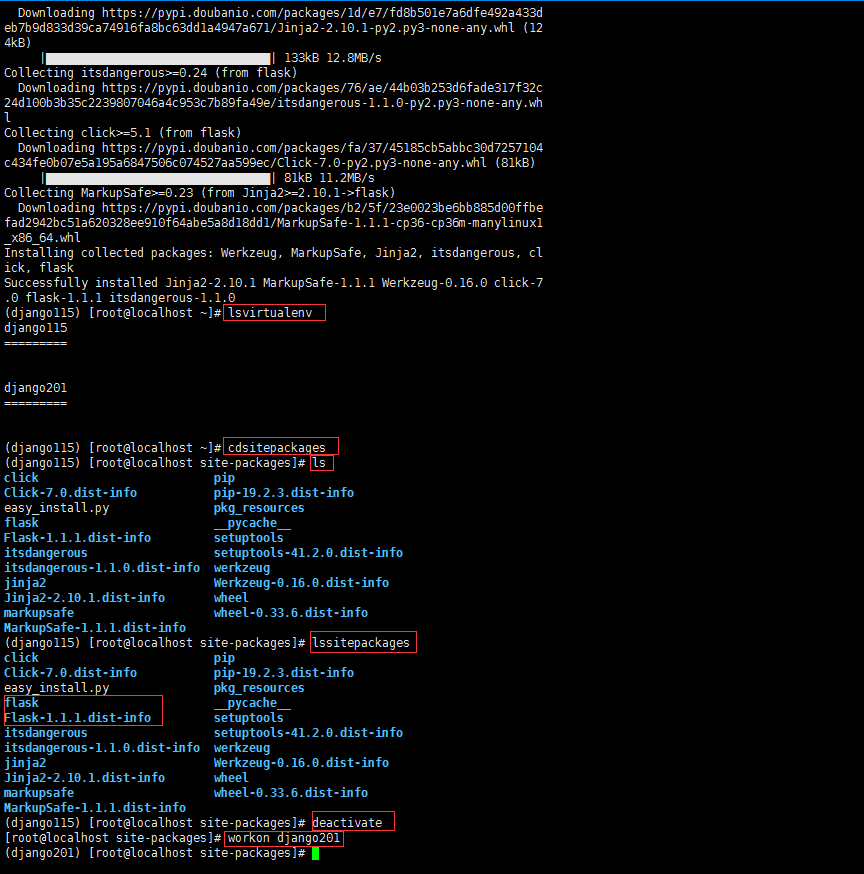The width and height of the screenshot is (864, 874).
Task: Click the 133kB 12.8MB/s download progress bar
Action: [x=158, y=59]
